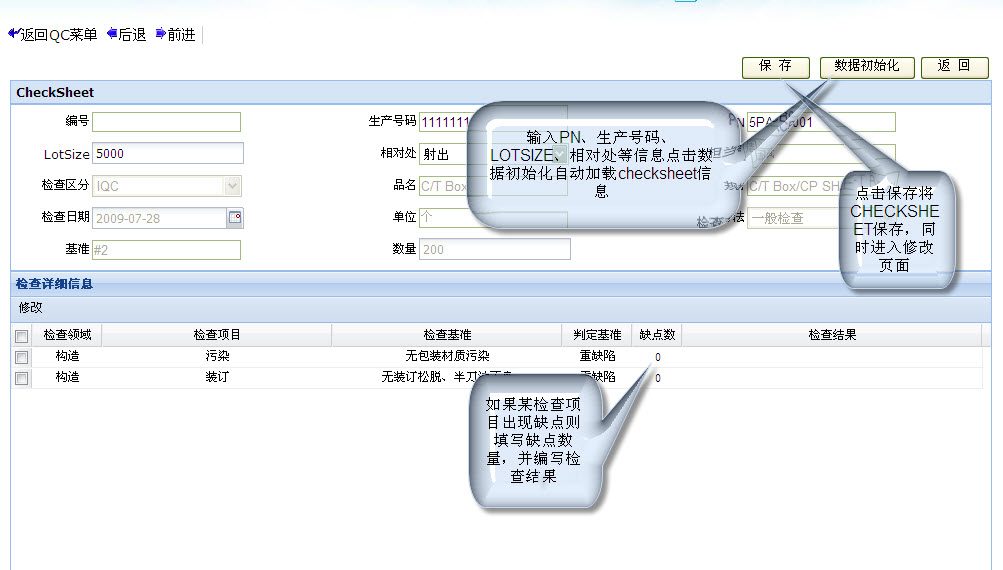Click the CheckSheet panel title
The height and width of the screenshot is (570, 1003).
(x=55, y=92)
